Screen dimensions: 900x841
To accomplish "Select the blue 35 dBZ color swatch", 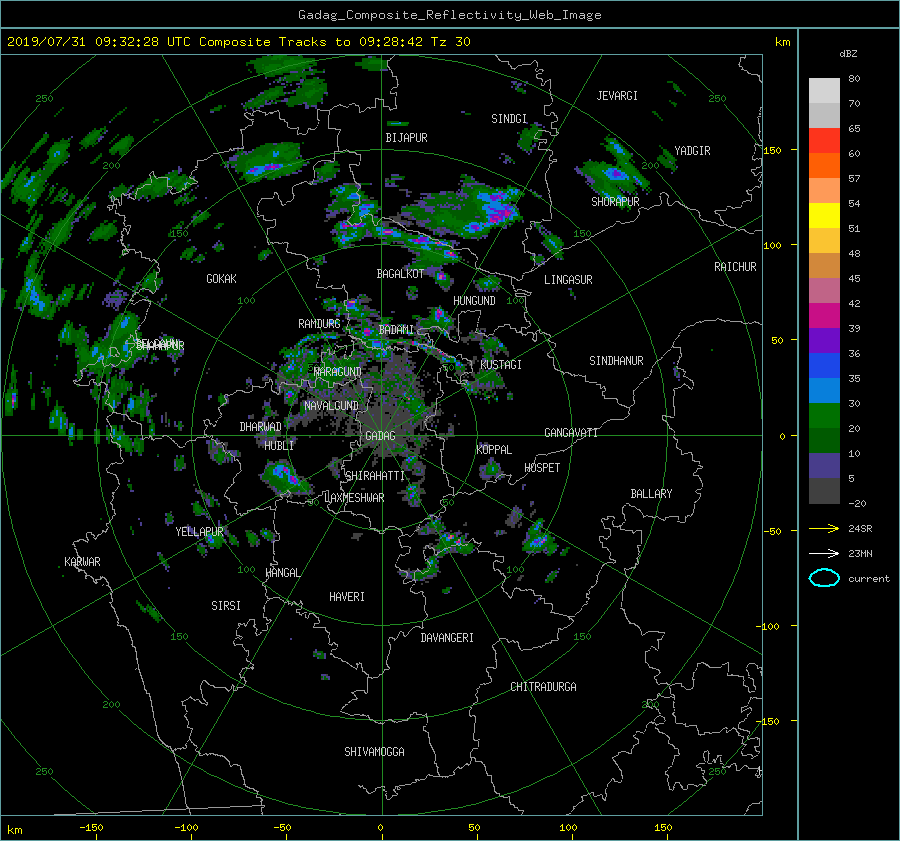I will (x=824, y=365).
